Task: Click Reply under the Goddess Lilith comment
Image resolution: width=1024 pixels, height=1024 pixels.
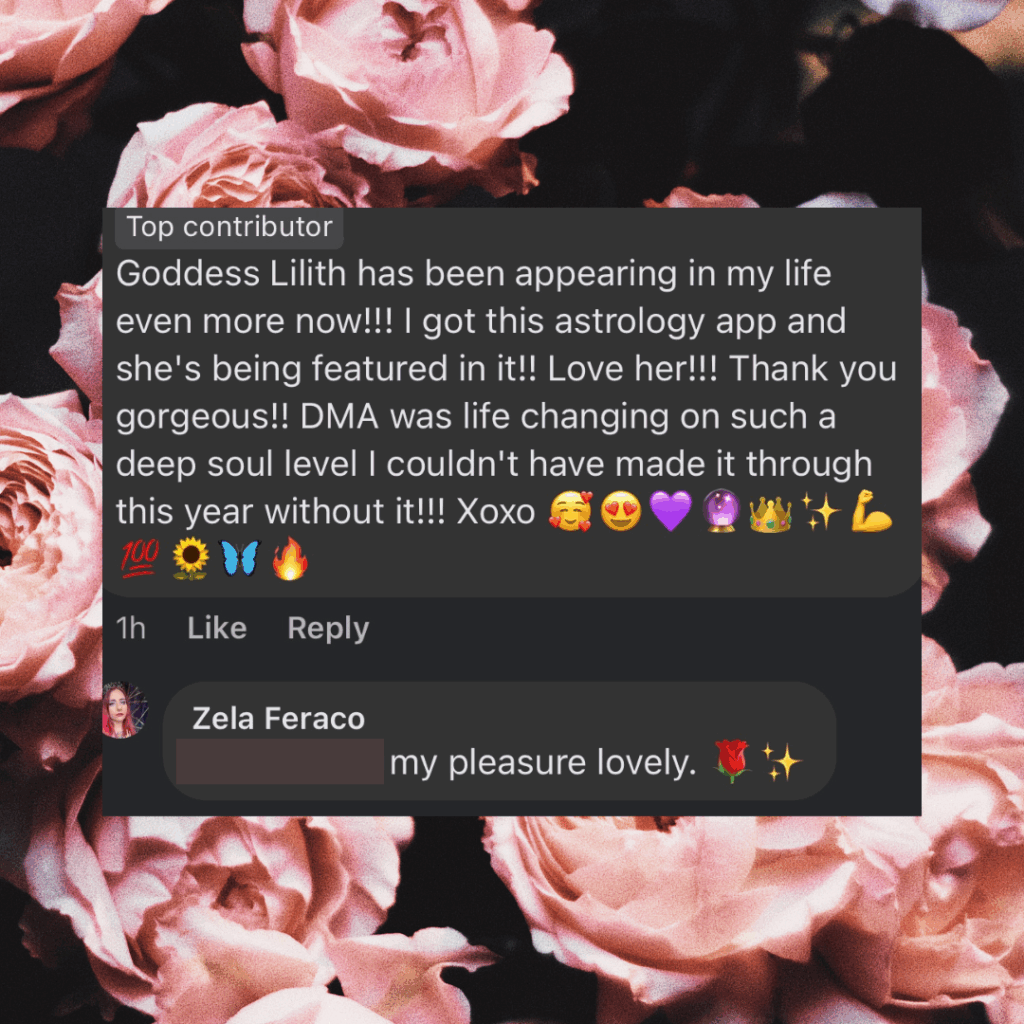Action: coord(328,629)
